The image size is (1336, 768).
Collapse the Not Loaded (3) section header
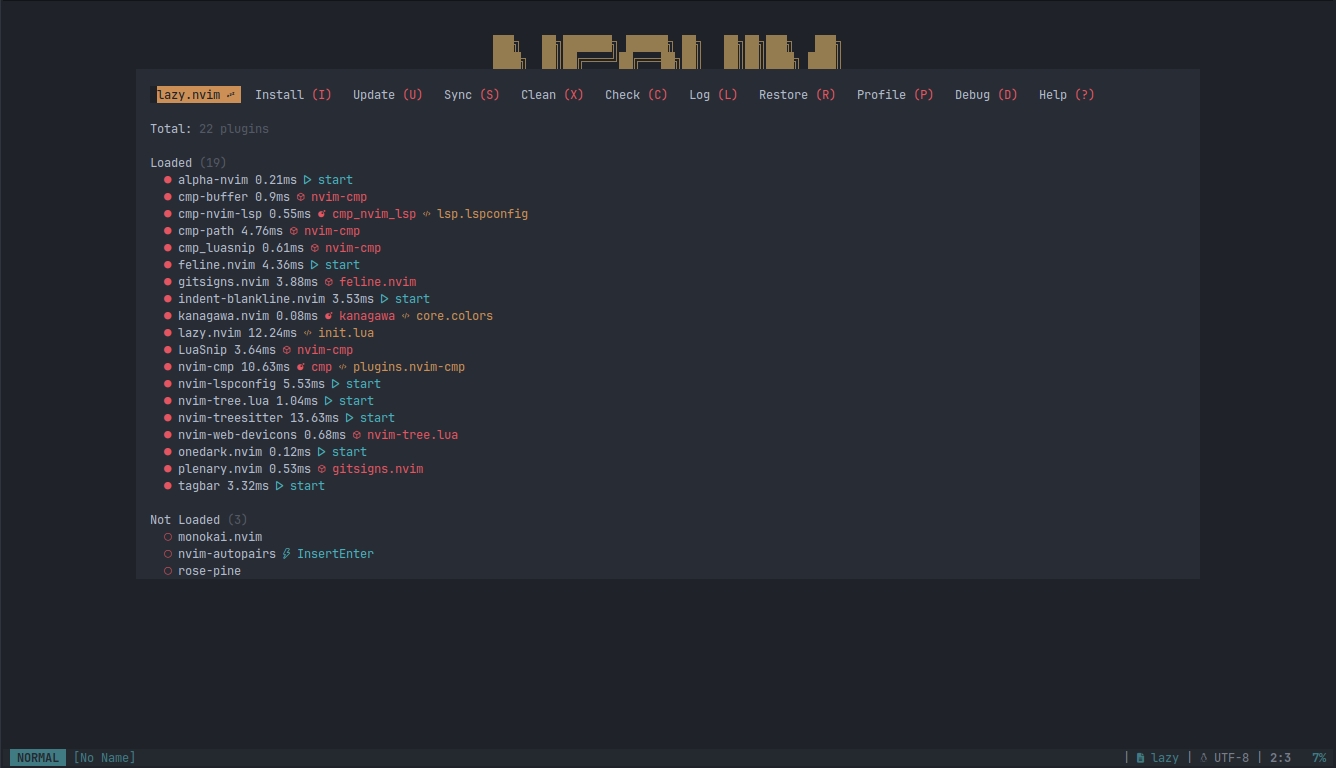199,520
